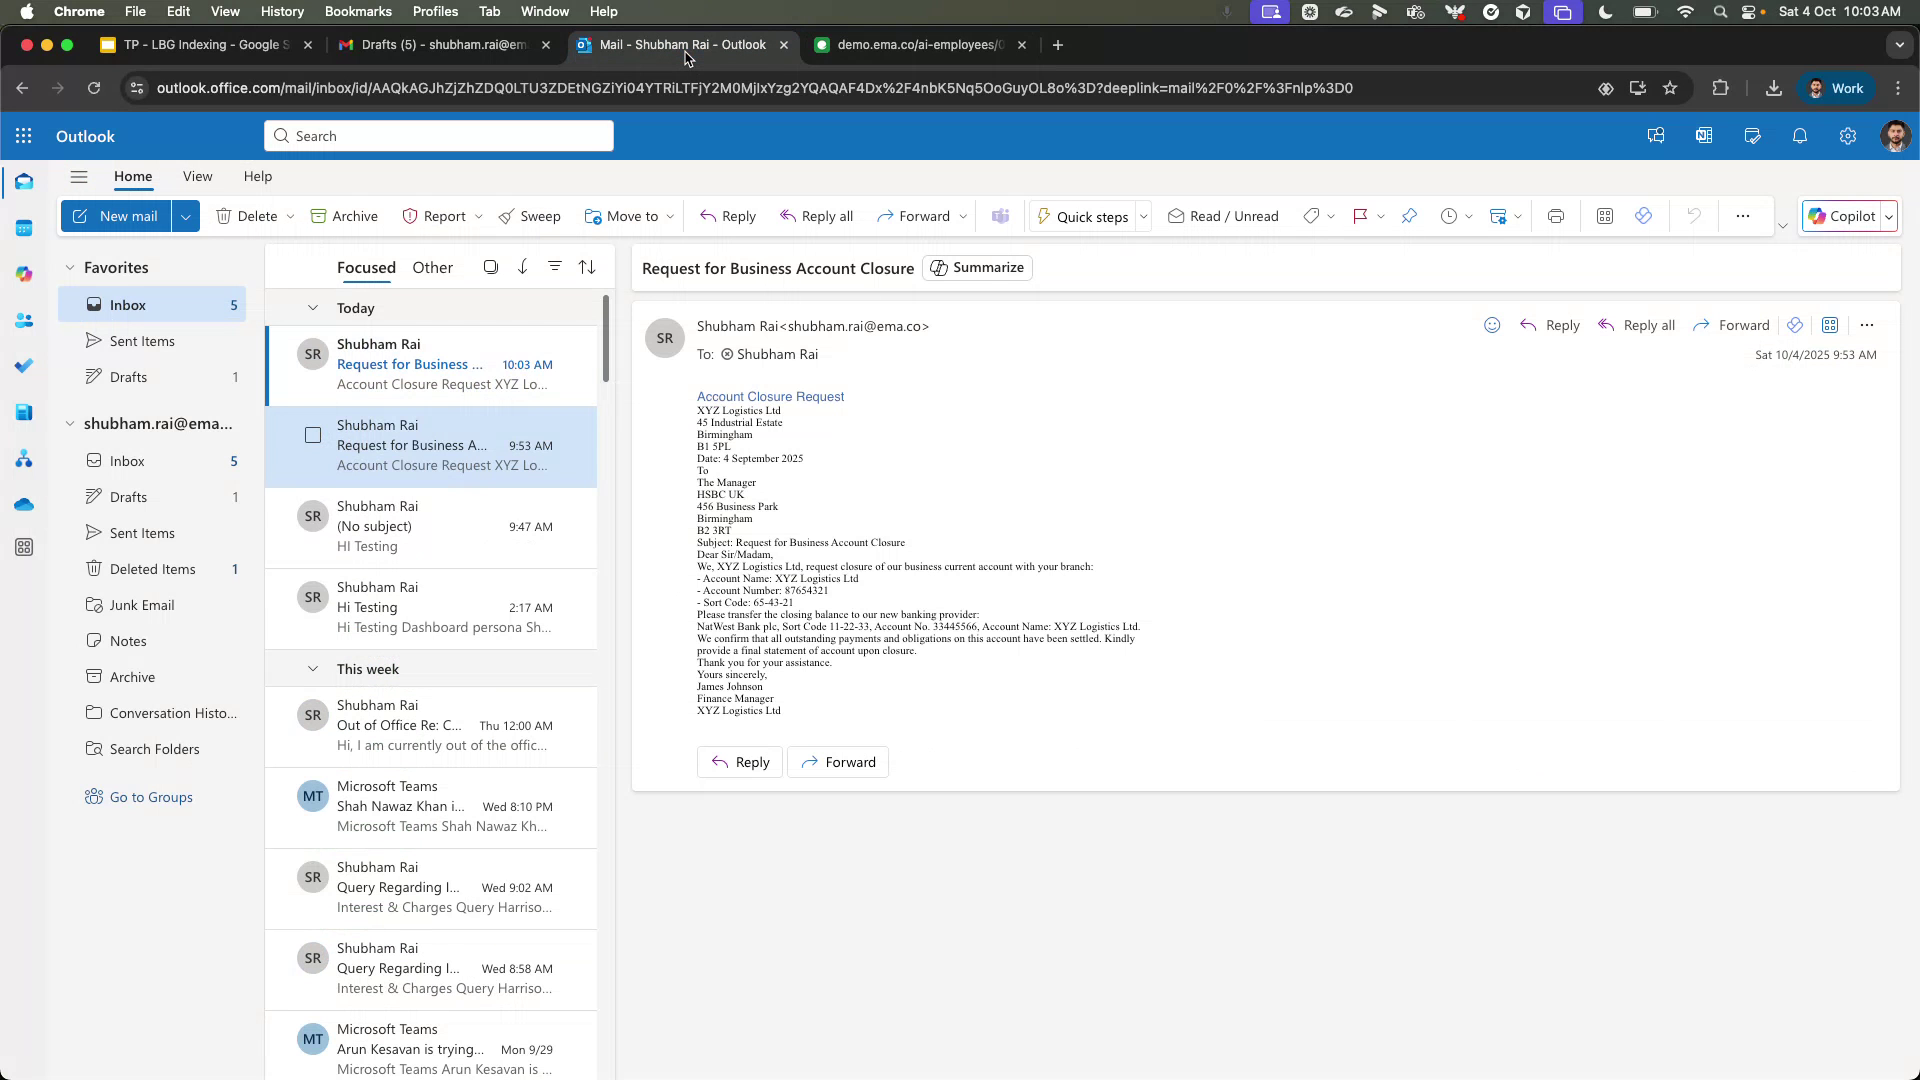1920x1080 pixels.
Task: Open OneDrive from the left rail
Action: (x=24, y=505)
